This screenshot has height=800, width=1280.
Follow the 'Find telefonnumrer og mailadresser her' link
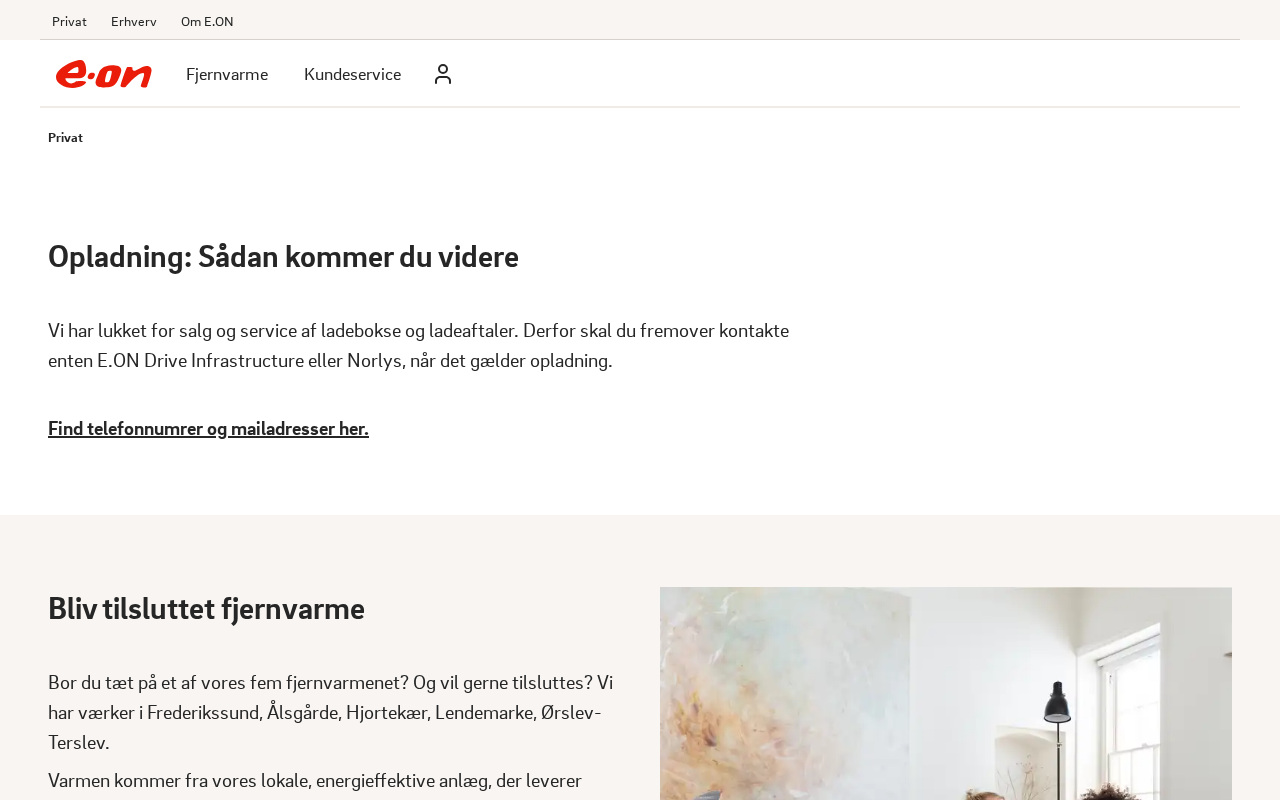coord(208,429)
